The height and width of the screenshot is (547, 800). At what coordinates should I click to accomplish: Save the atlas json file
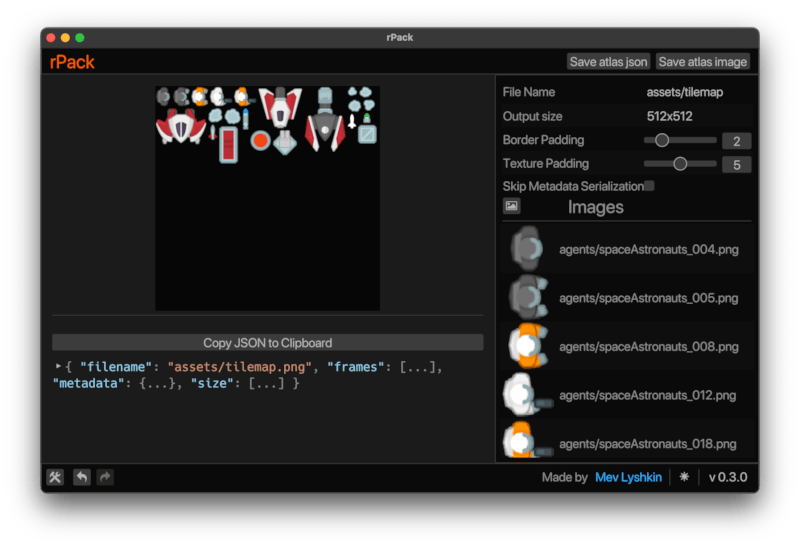click(x=608, y=62)
